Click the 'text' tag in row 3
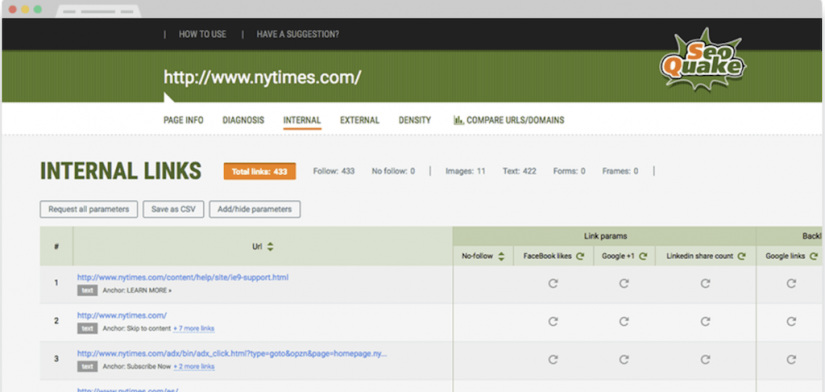The image size is (825, 392). (x=87, y=366)
